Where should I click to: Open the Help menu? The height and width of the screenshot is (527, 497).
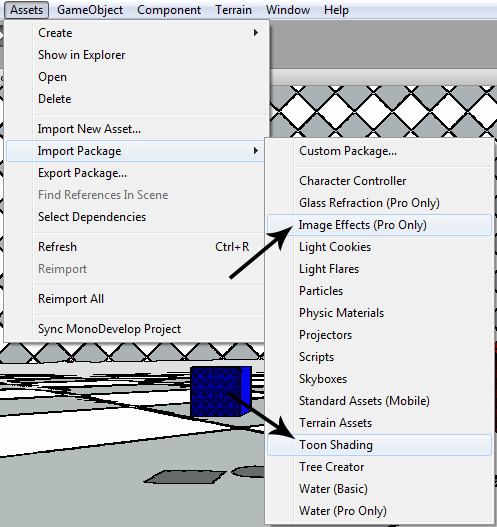point(336,10)
